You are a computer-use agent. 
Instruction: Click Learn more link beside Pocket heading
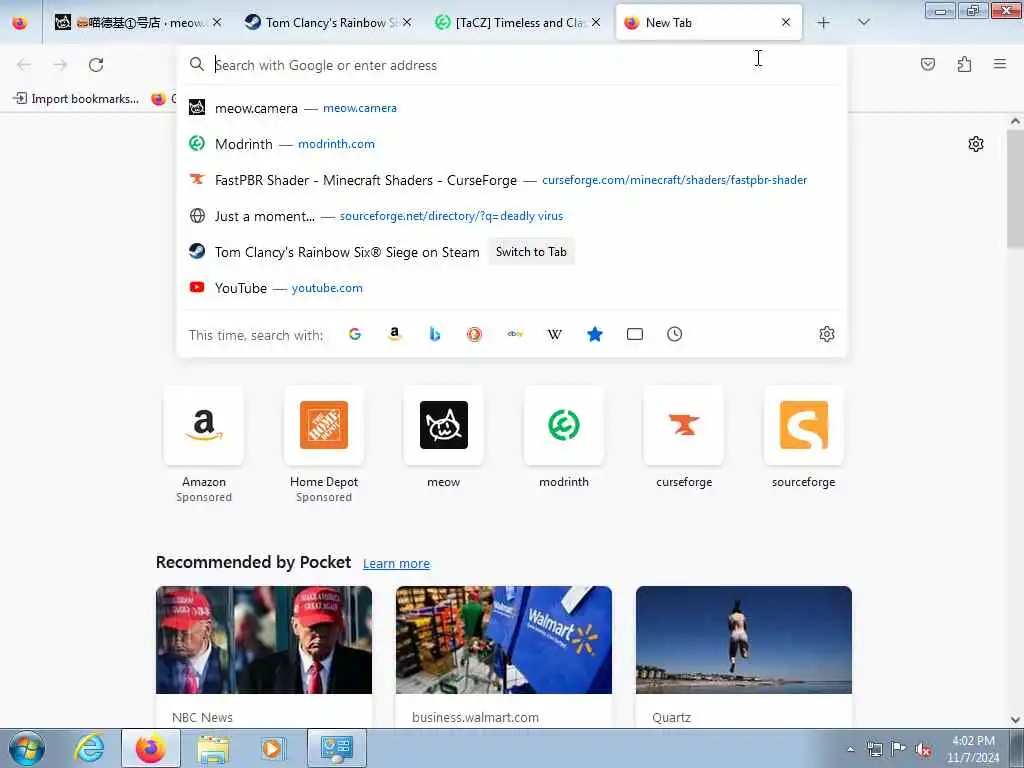point(396,564)
